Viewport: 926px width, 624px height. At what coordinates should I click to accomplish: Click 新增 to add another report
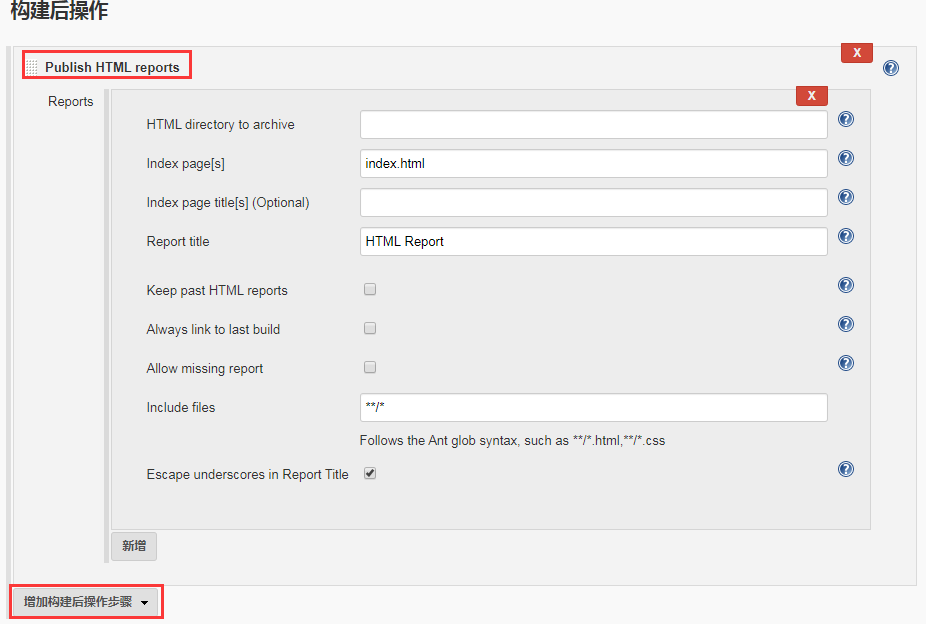[133, 546]
